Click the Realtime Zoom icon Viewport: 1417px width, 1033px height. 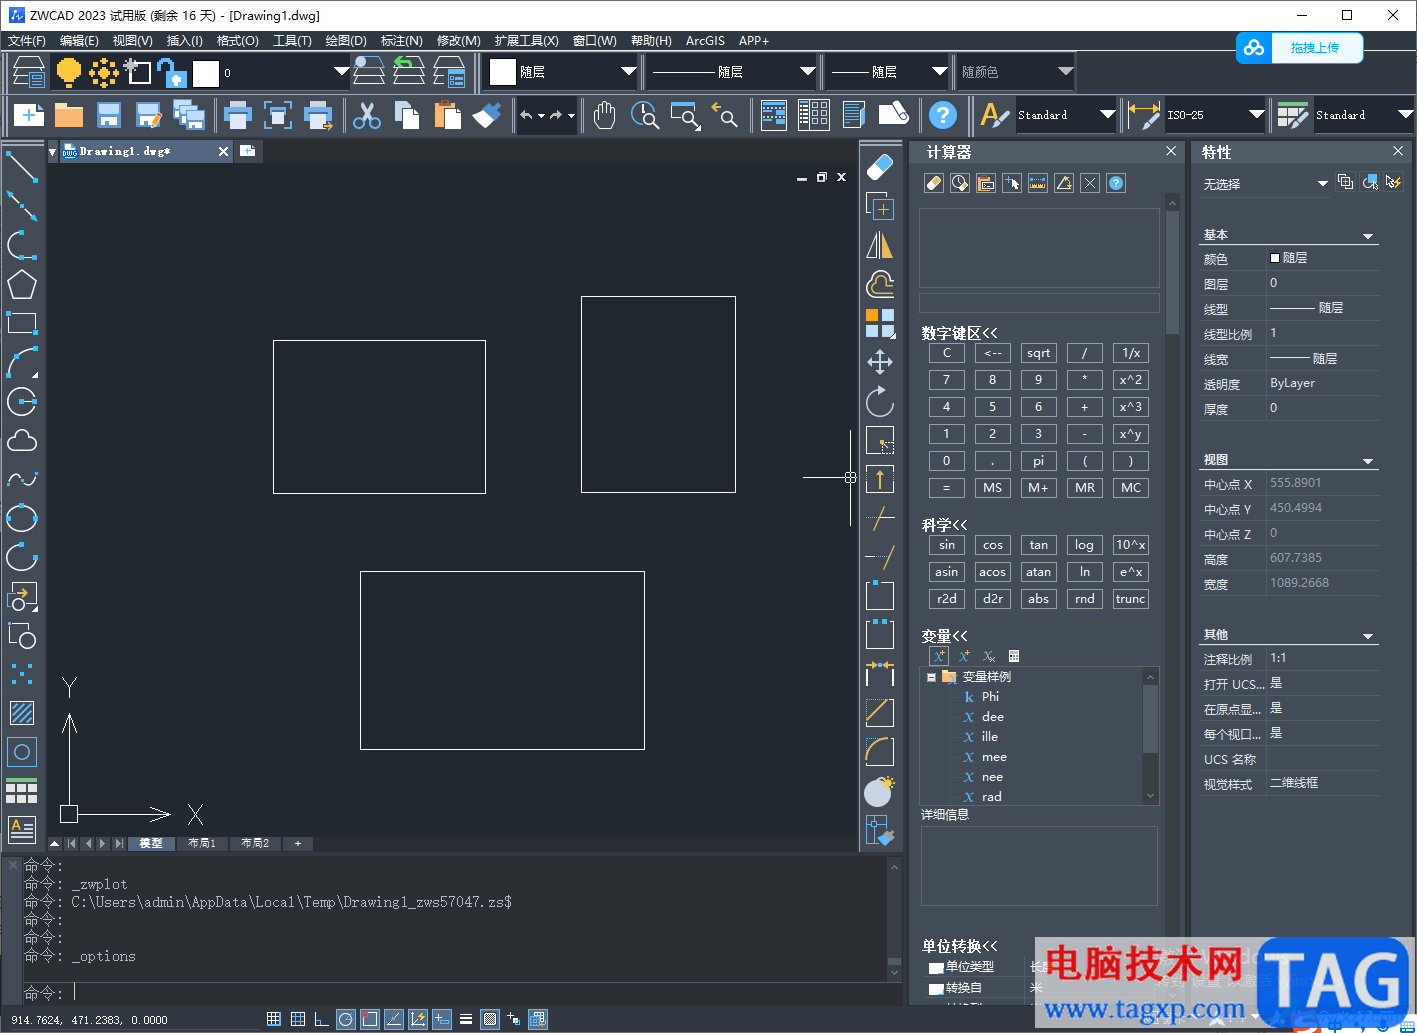tap(645, 115)
